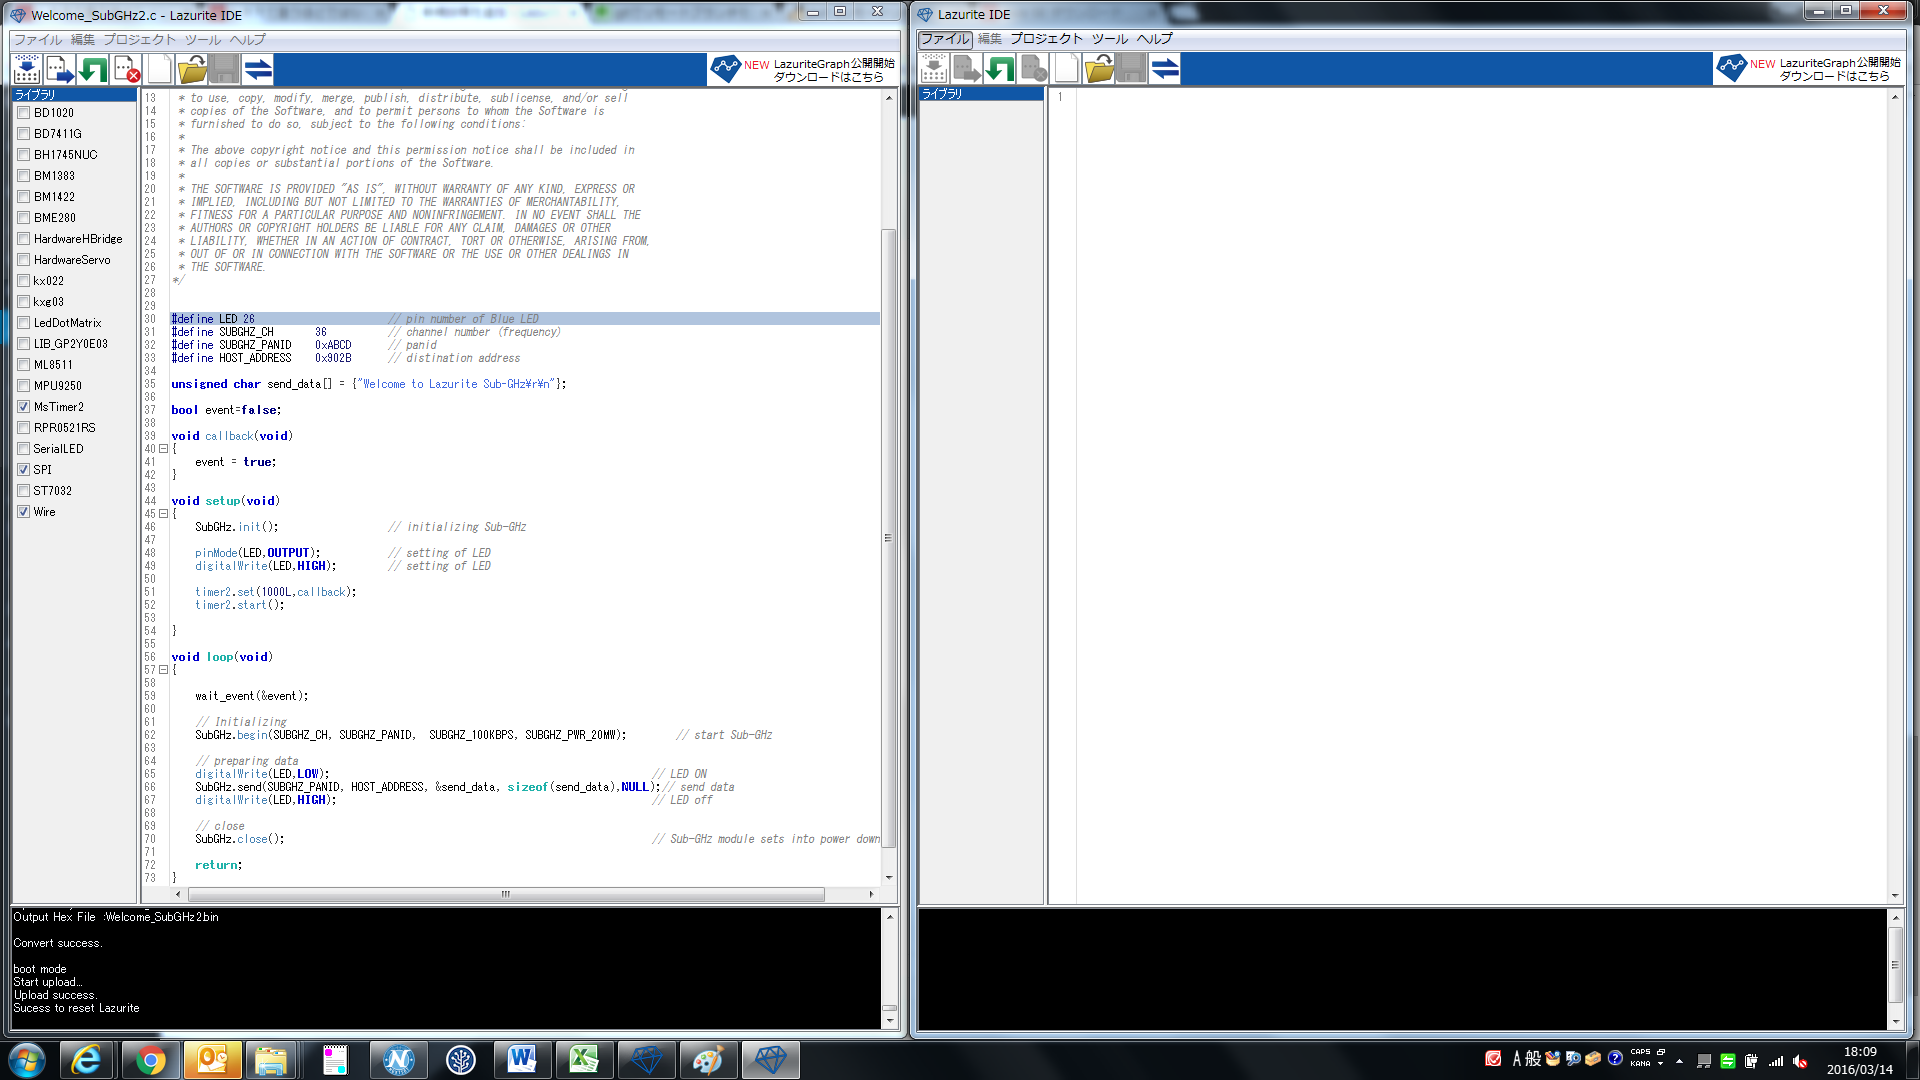Collapse the loop function fold at line 57
This screenshot has width=1920, height=1080.
pyautogui.click(x=163, y=670)
